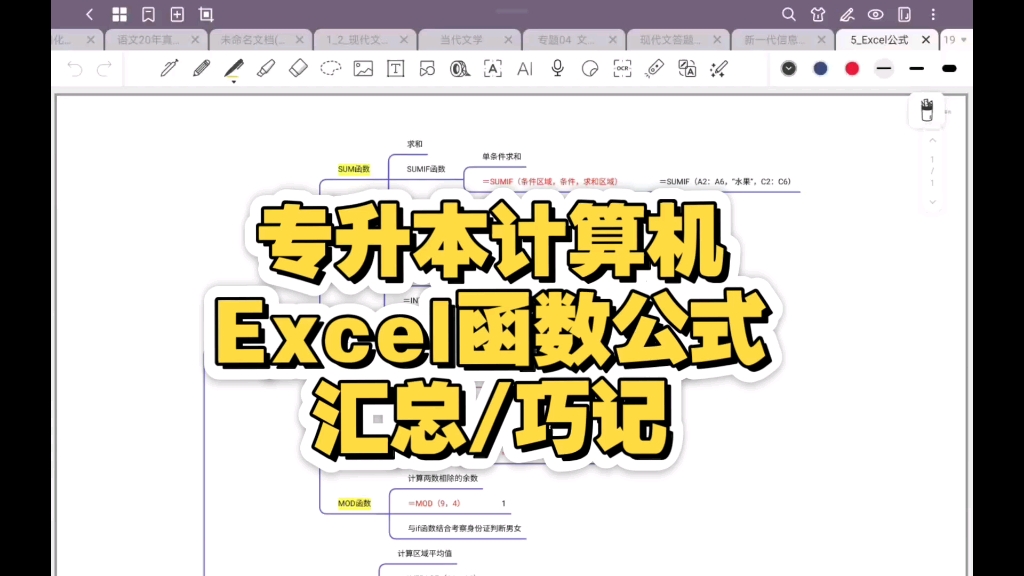Open the OCR recognition tool
This screenshot has height=576, width=1024.
coord(621,68)
